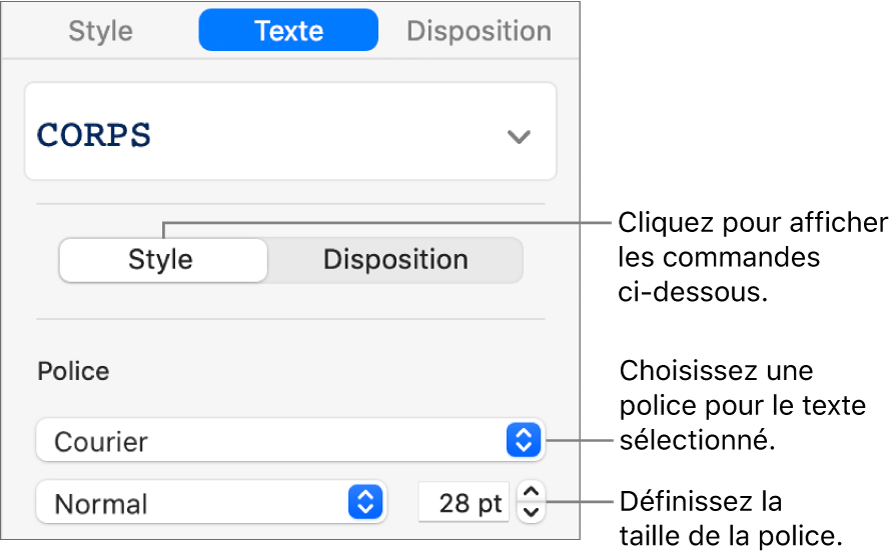Screen dimensions: 894x555
Task: Increase font size with the up stepper arrow
Action: coord(530,492)
